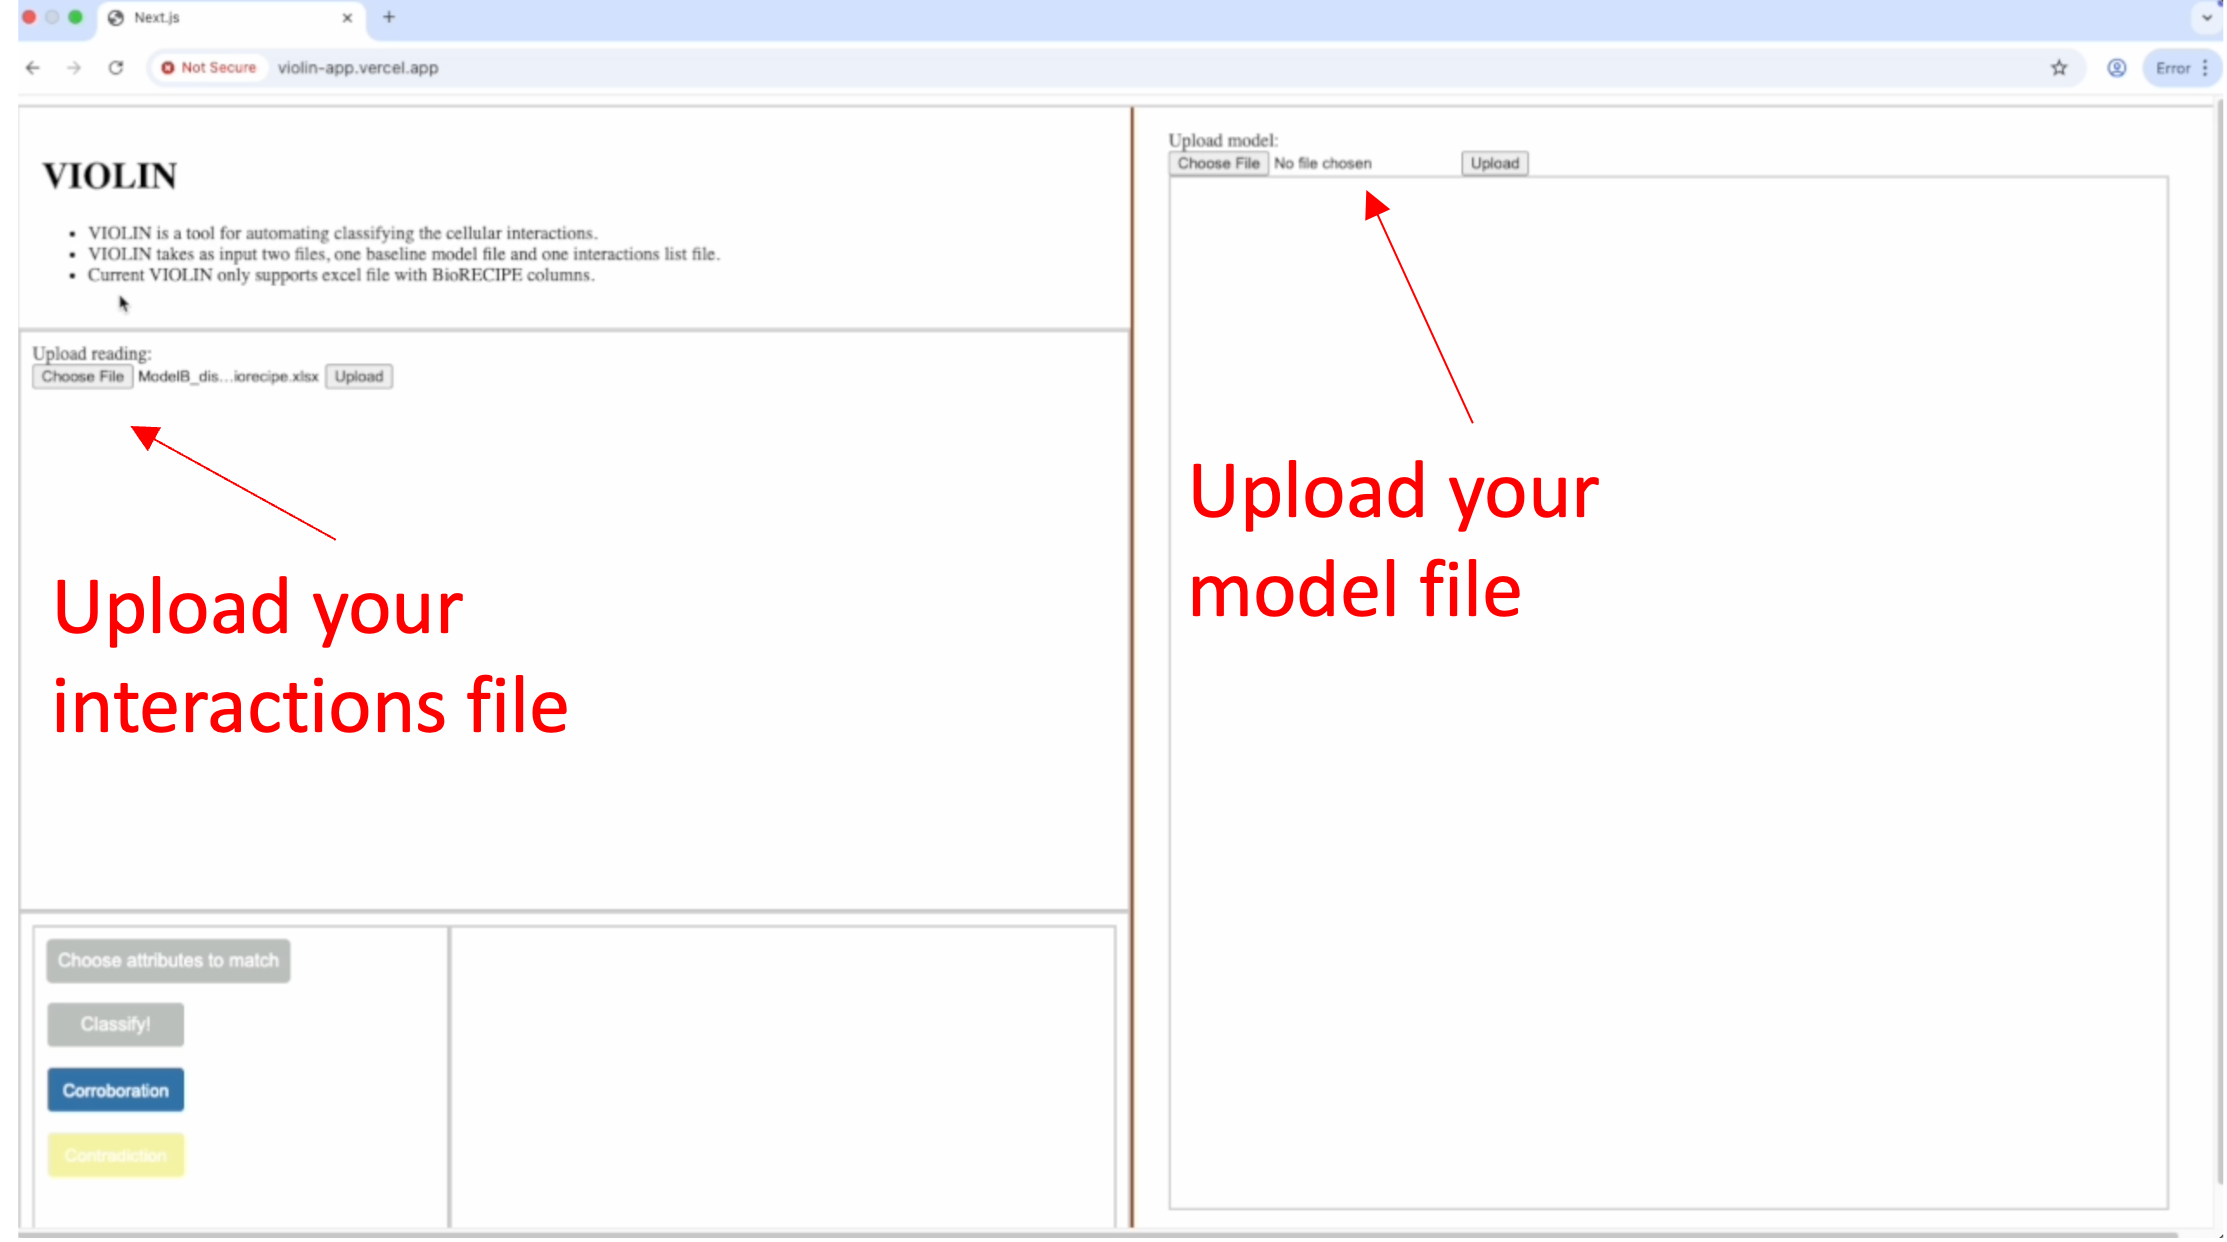Image resolution: width=2227 pixels, height=1242 pixels.
Task: Open the Chrome three-dot menu
Action: [2205, 68]
